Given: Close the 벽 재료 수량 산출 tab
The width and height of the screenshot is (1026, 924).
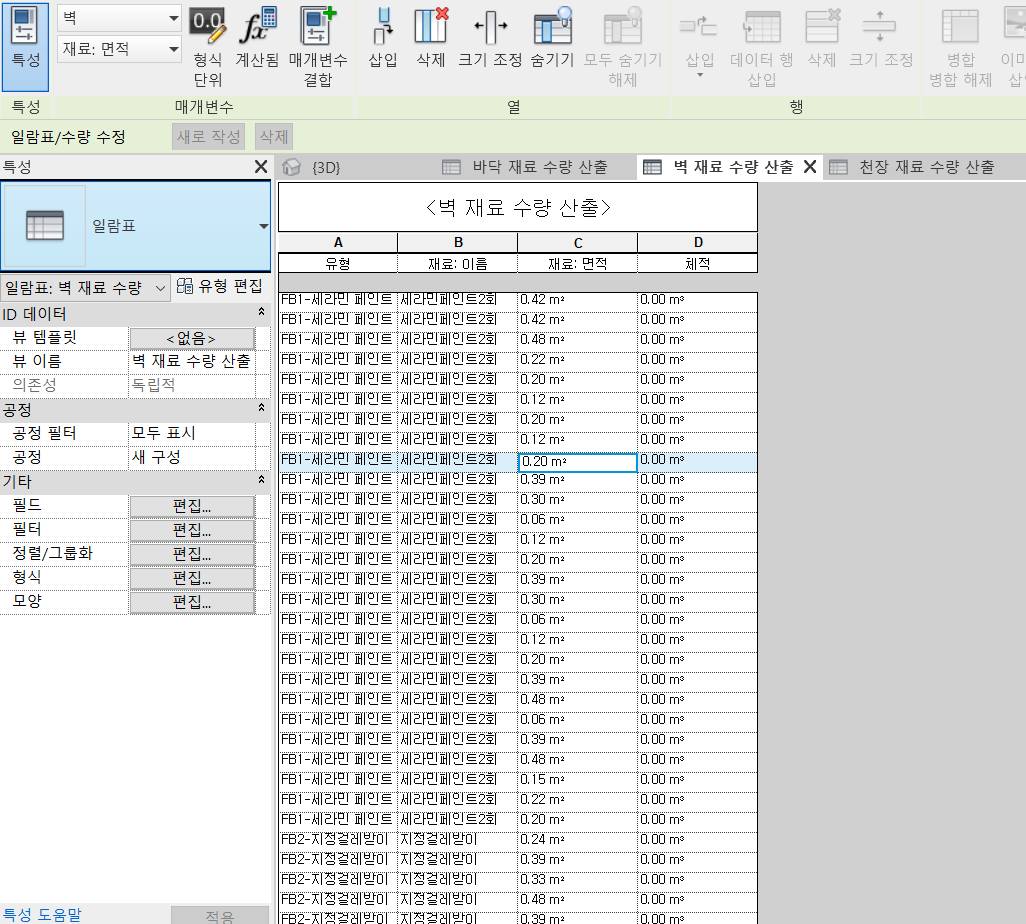Looking at the screenshot, I should point(810,167).
